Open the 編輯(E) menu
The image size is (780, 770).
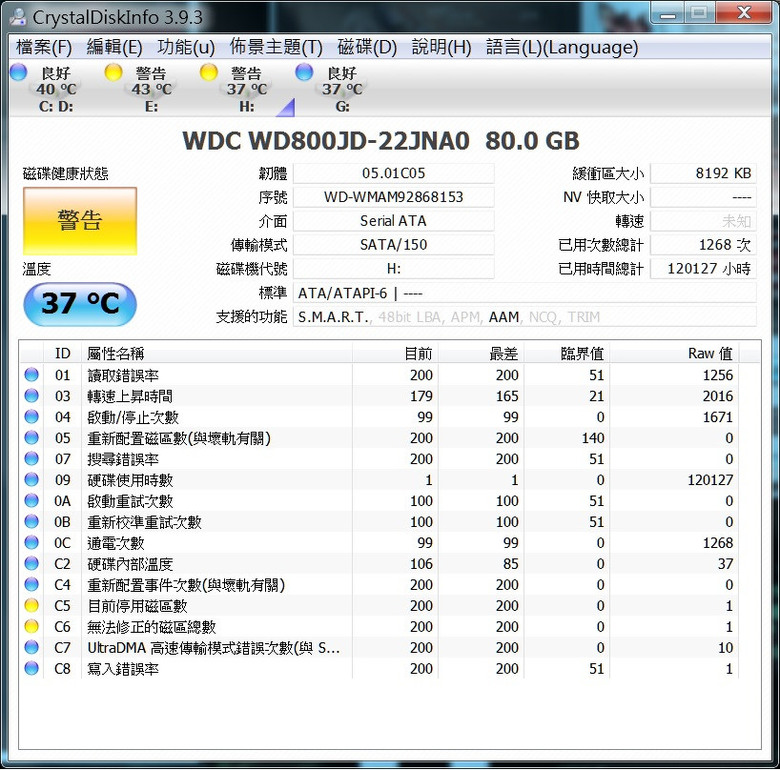[114, 47]
